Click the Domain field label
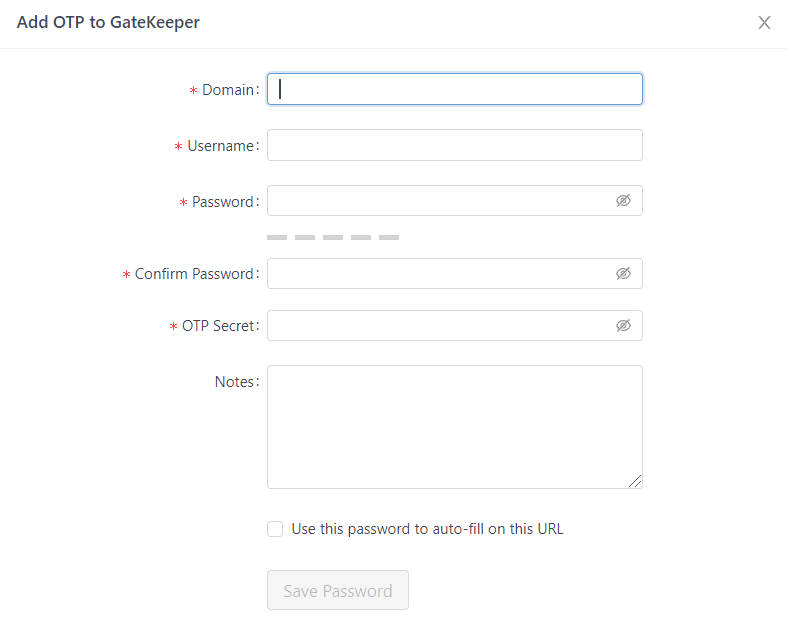Screen dimensions: 787x639 click(228, 90)
